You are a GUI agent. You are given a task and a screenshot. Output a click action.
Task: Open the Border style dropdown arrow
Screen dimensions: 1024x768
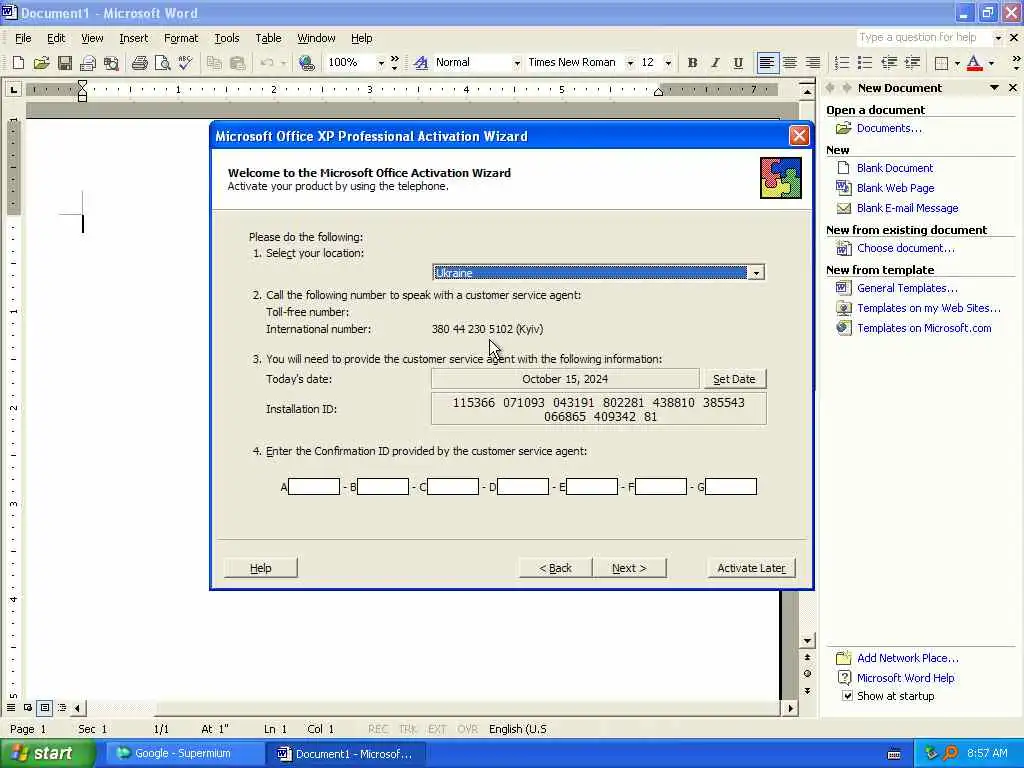(x=957, y=63)
